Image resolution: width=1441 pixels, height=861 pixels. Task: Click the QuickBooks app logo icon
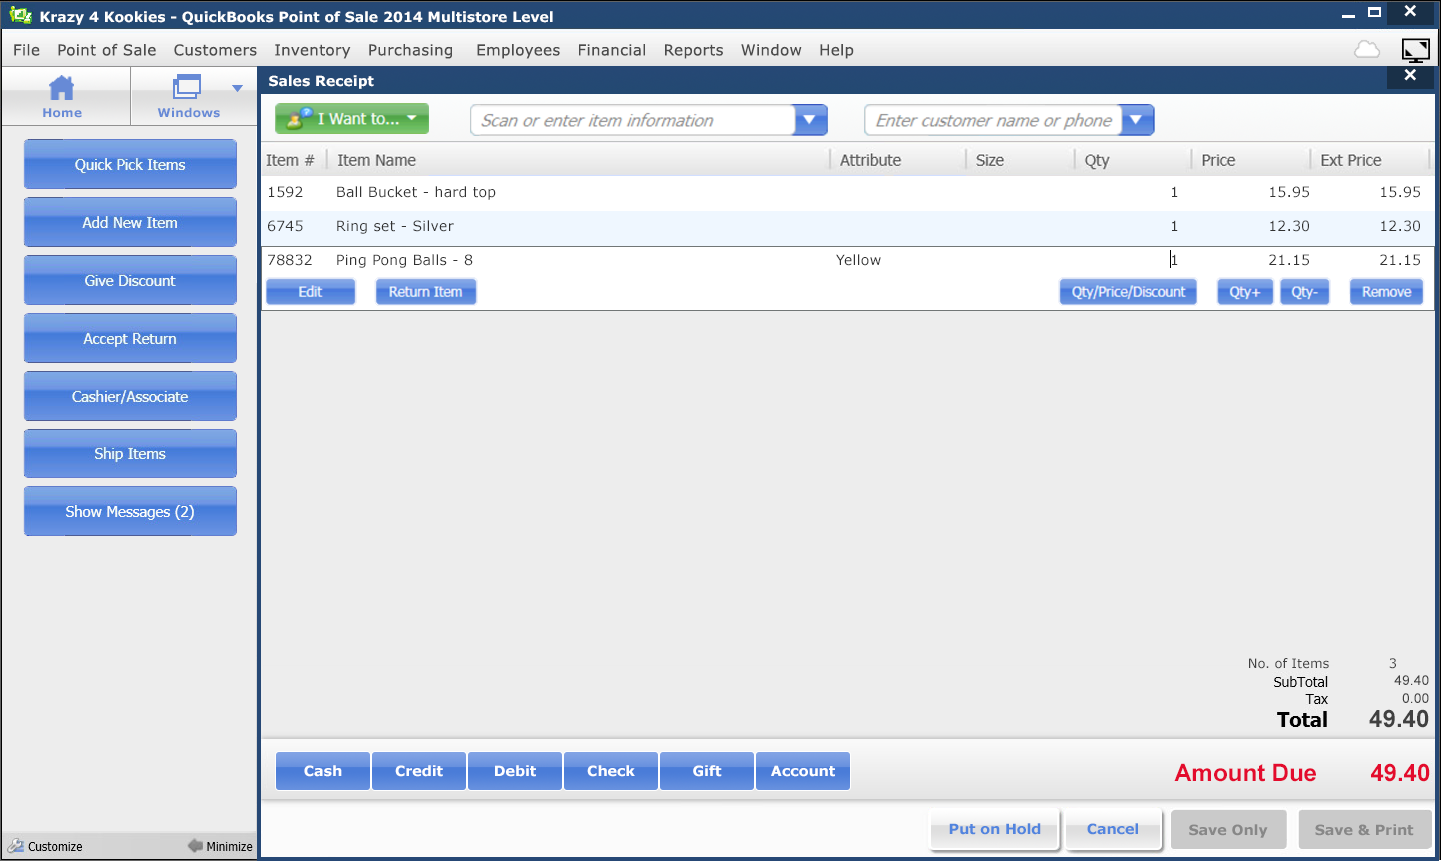coord(21,15)
